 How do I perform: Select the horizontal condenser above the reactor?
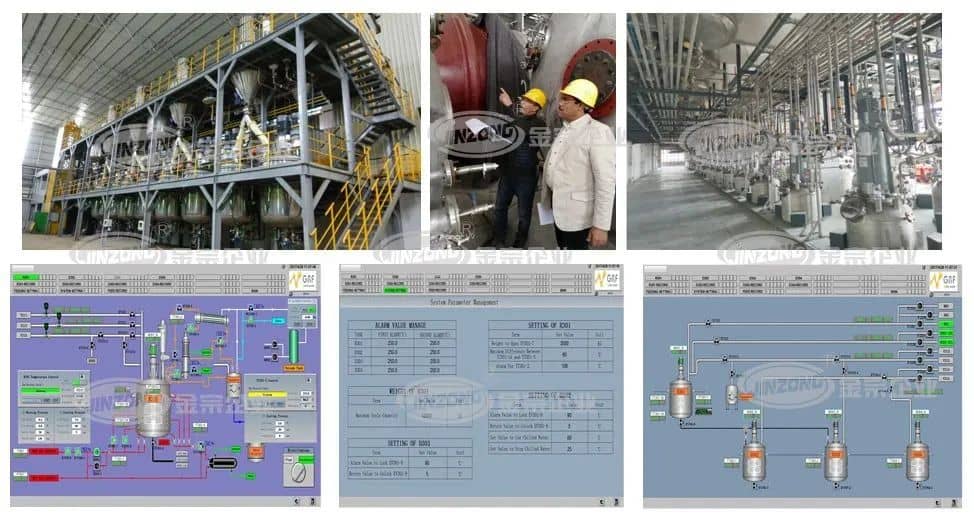click(x=210, y=319)
